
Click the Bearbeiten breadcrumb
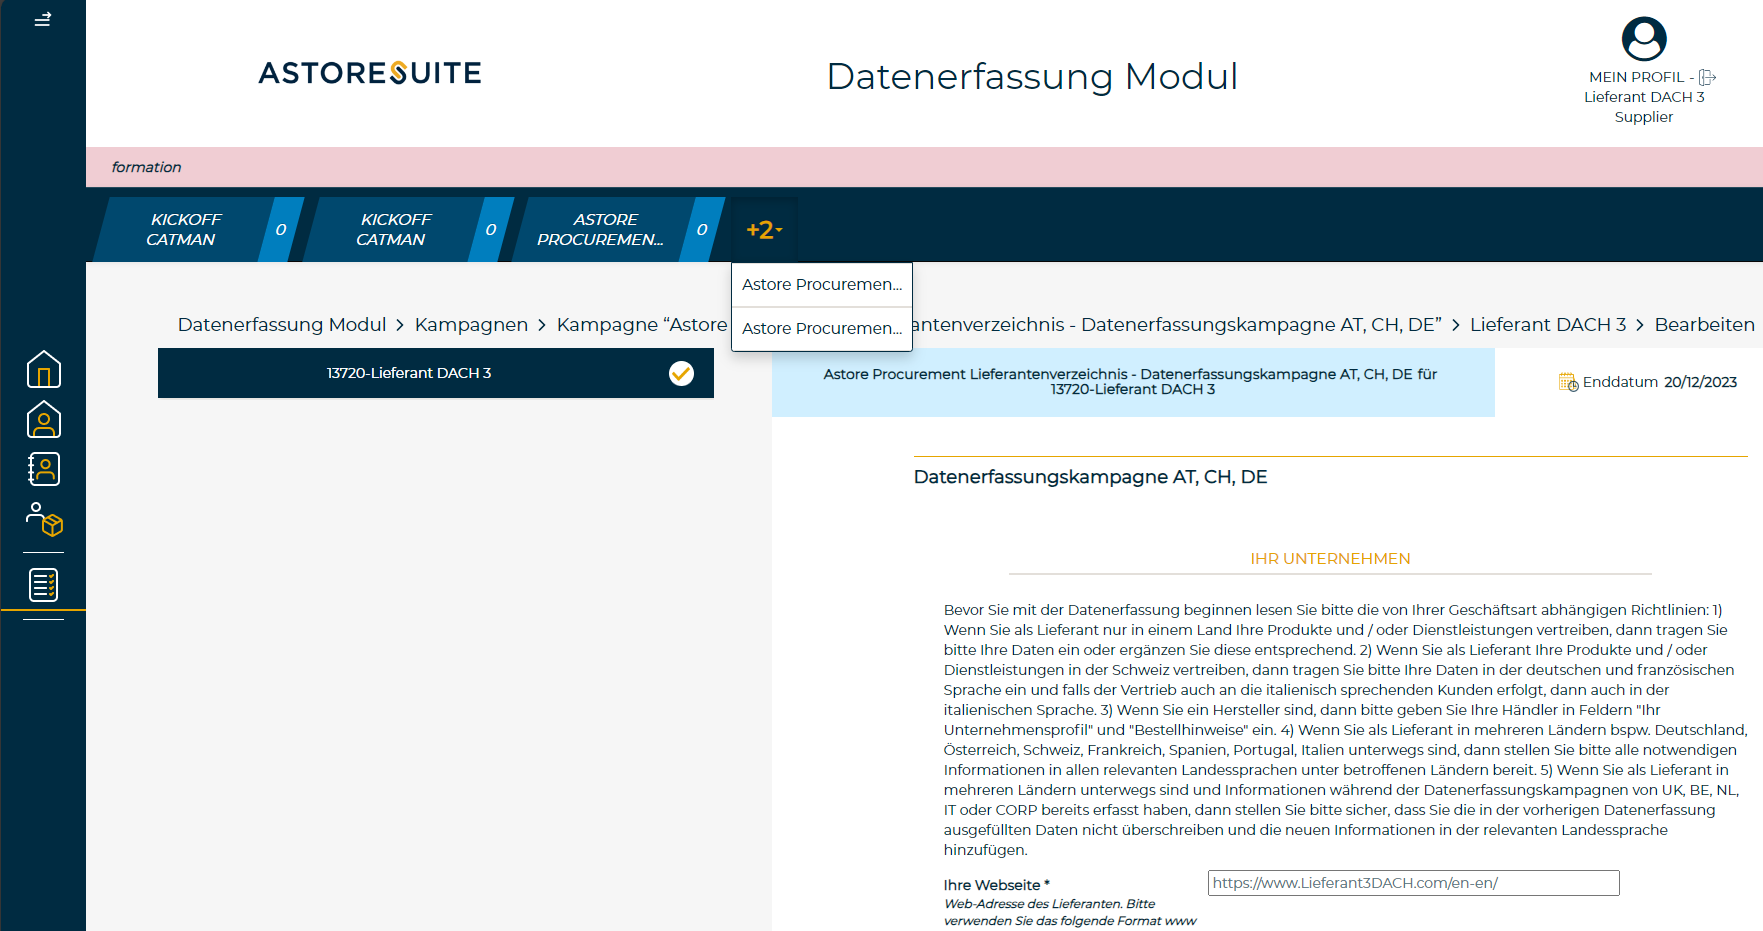click(x=1704, y=325)
